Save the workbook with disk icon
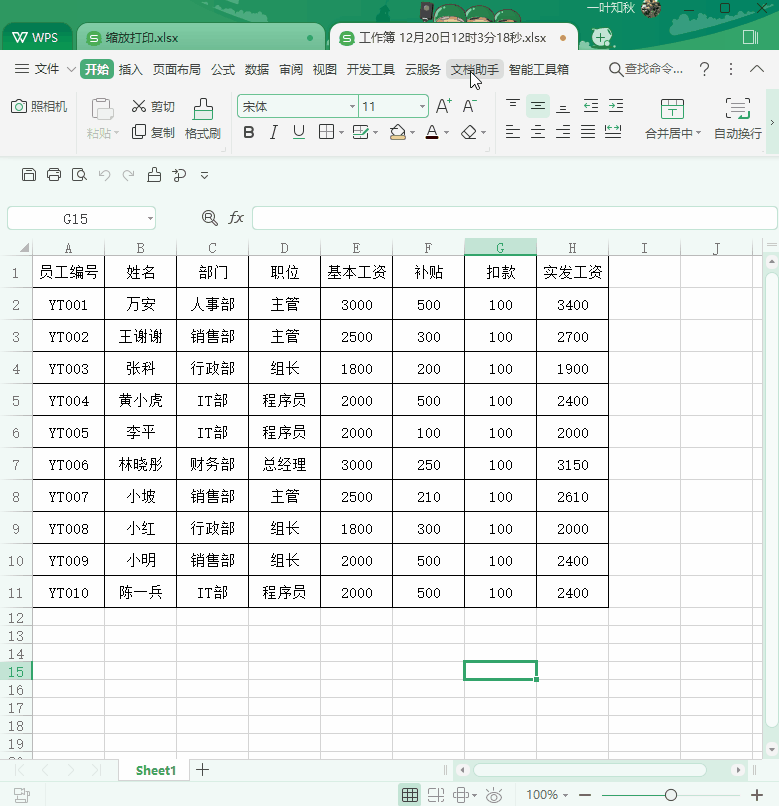The height and width of the screenshot is (806, 779). coord(29,175)
